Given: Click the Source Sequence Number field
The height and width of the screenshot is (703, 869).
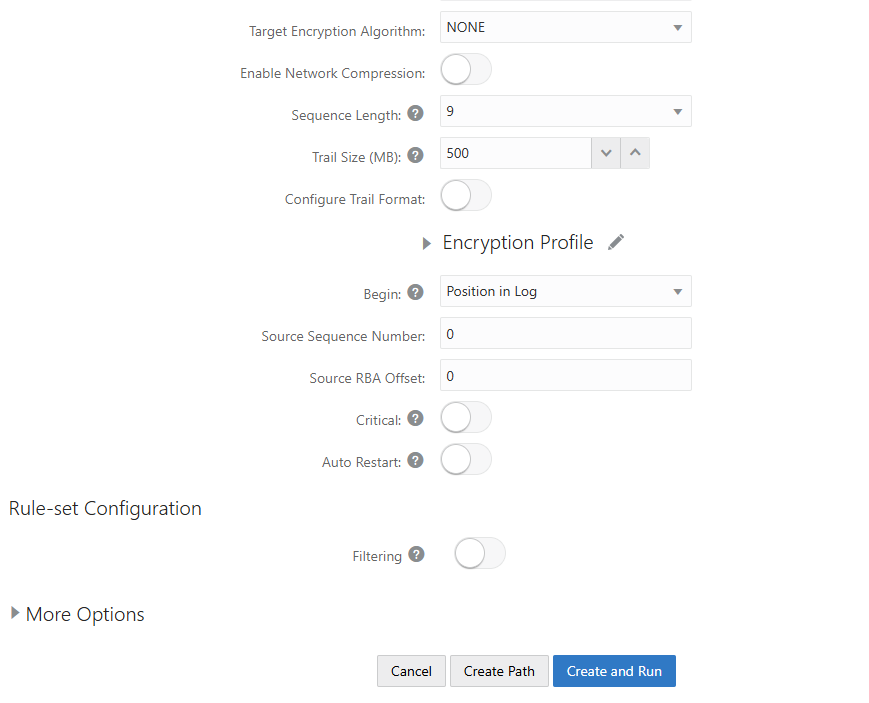Looking at the screenshot, I should [x=565, y=333].
